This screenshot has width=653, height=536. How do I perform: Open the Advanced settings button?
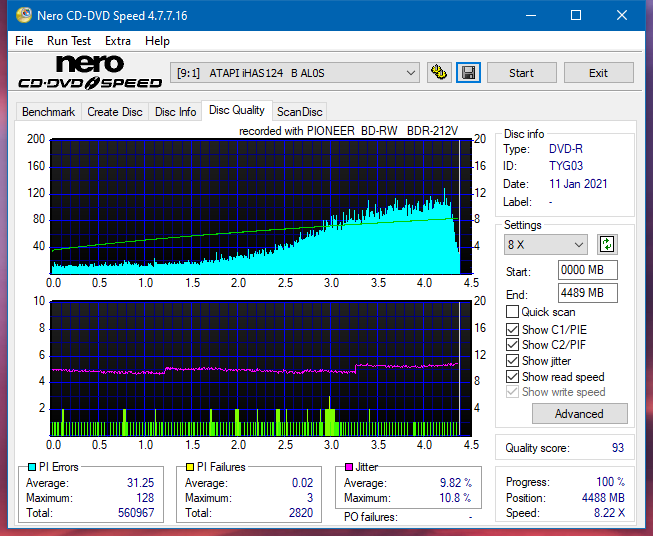(579, 414)
